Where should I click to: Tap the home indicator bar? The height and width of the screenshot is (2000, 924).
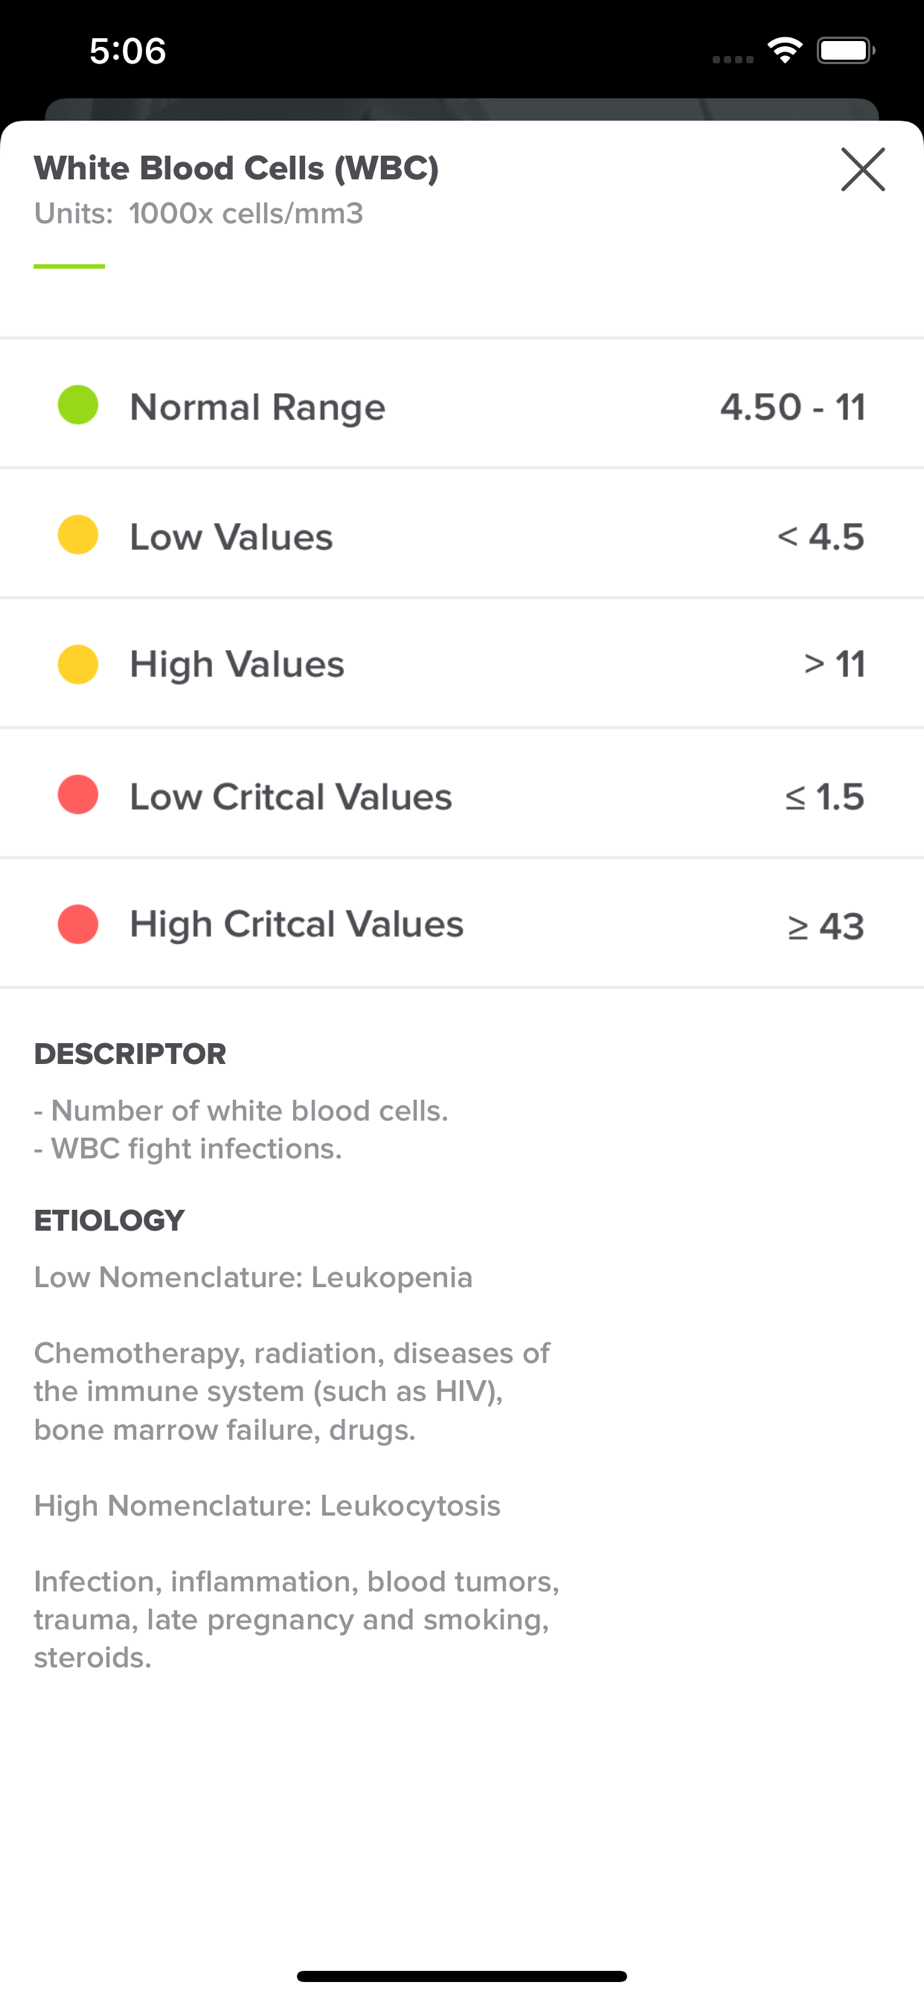pos(462,1976)
